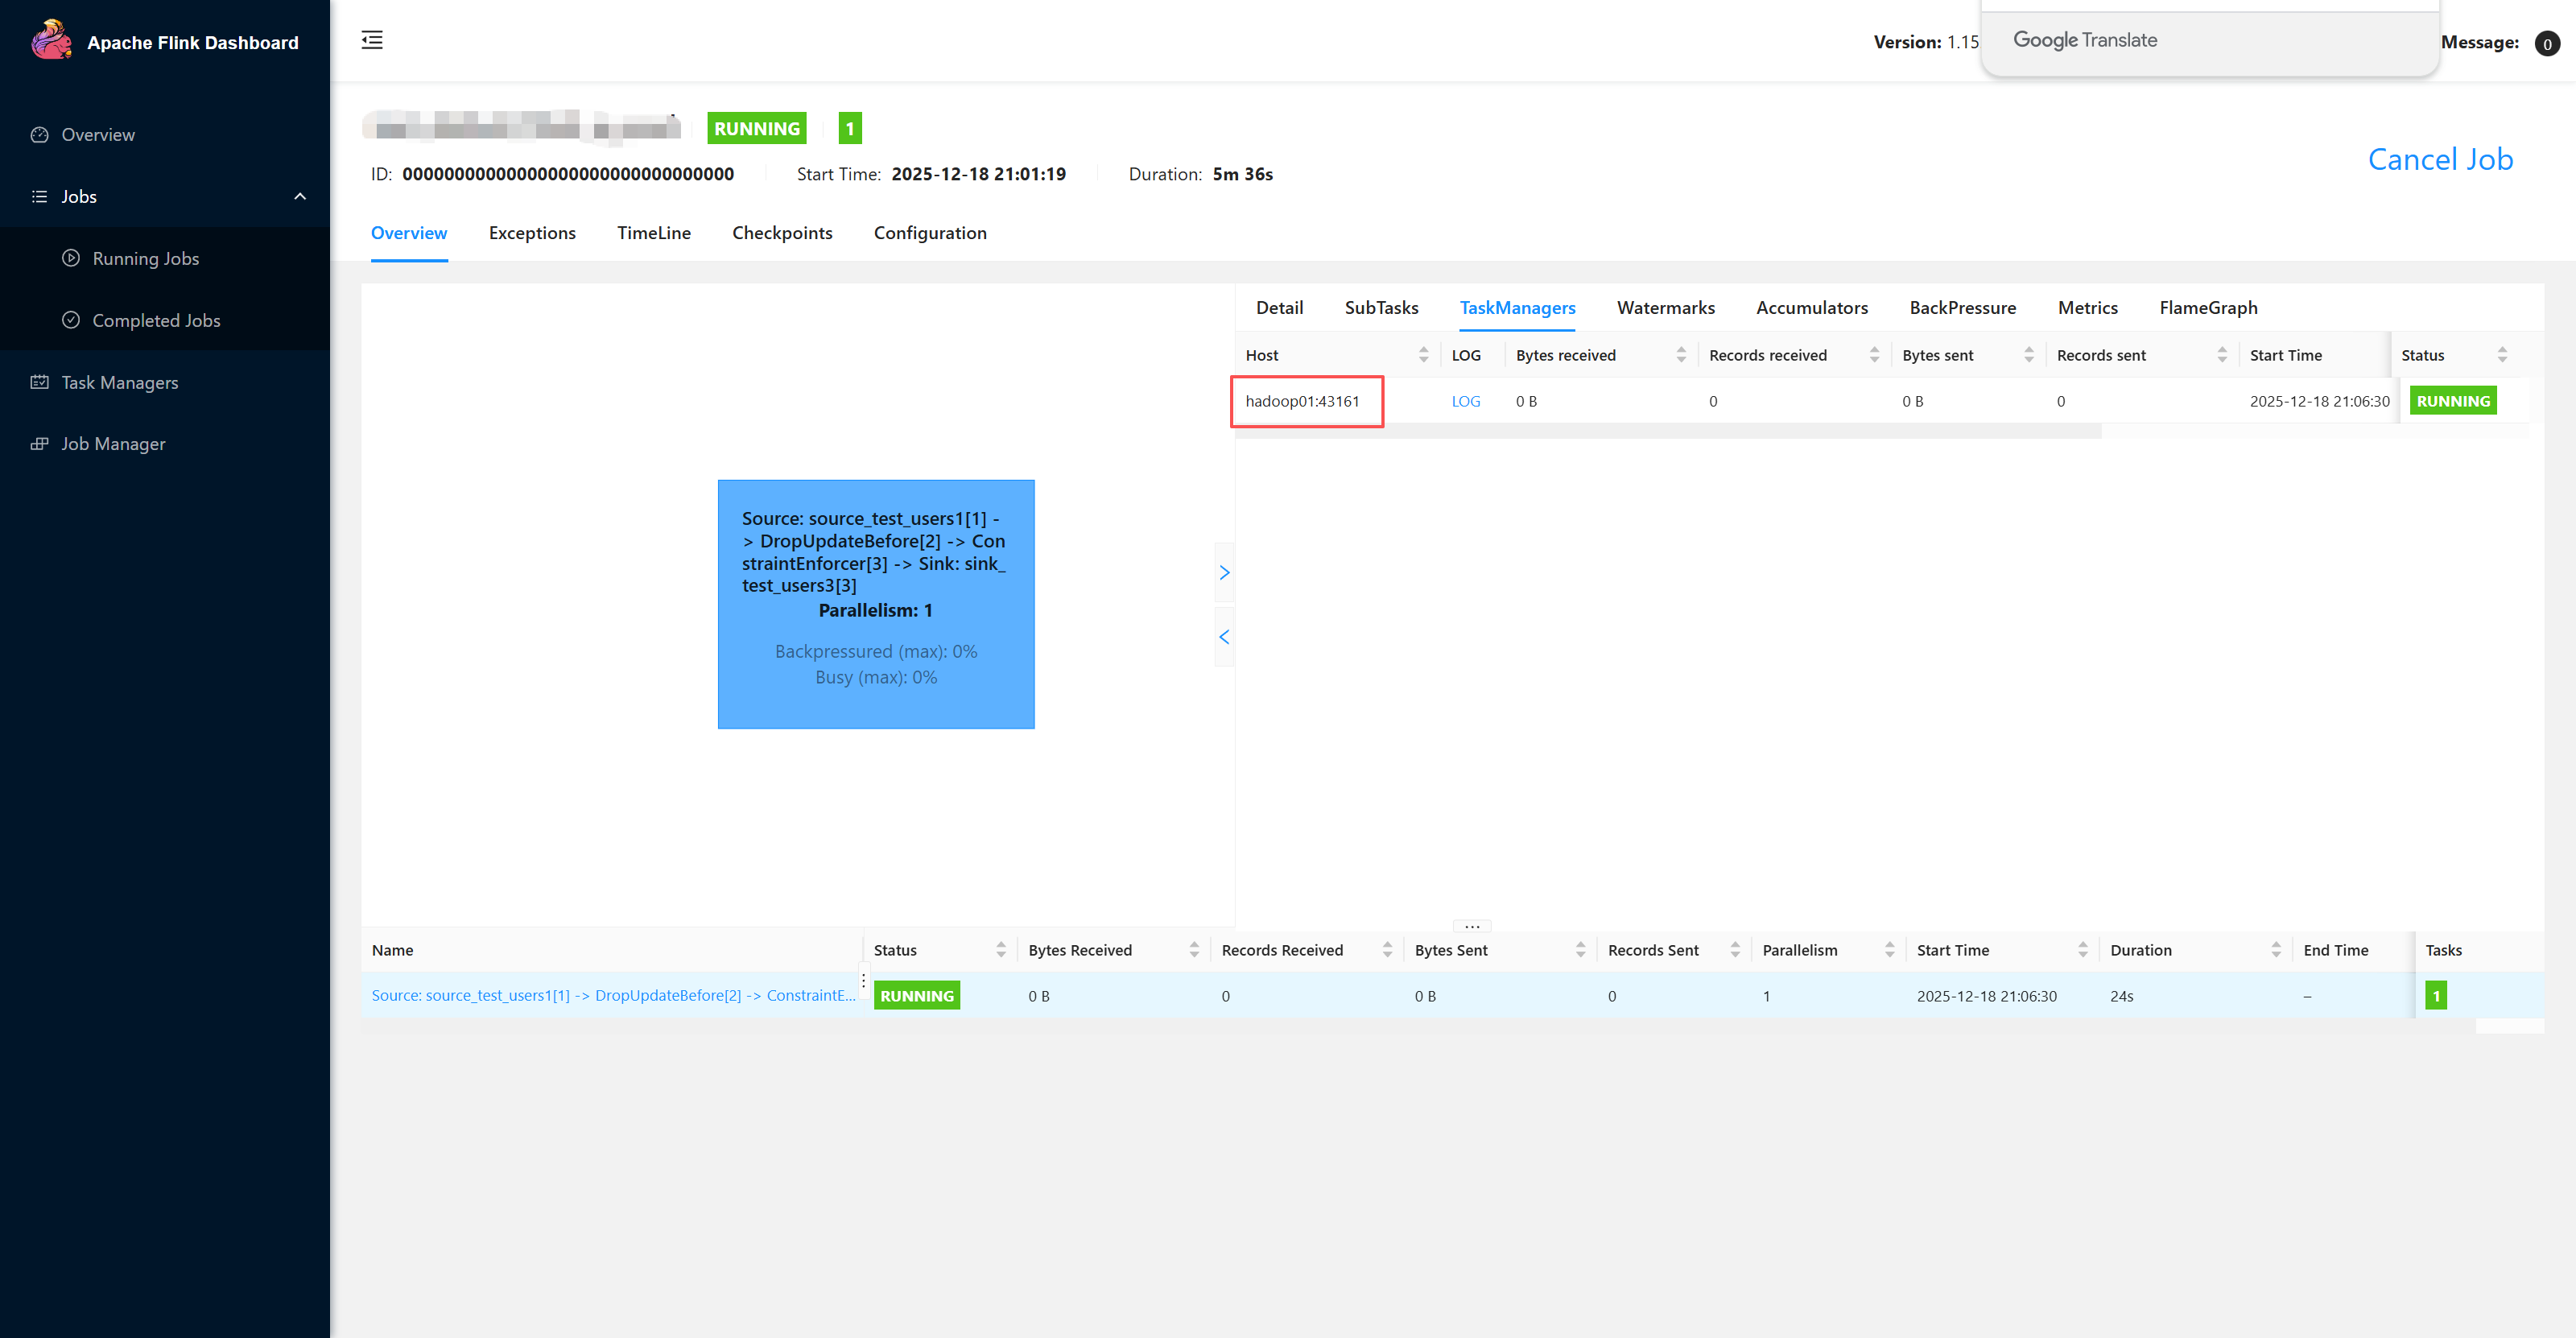This screenshot has width=2576, height=1338.
Task: Click the sidebar collapse menu icon
Action: click(x=372, y=40)
